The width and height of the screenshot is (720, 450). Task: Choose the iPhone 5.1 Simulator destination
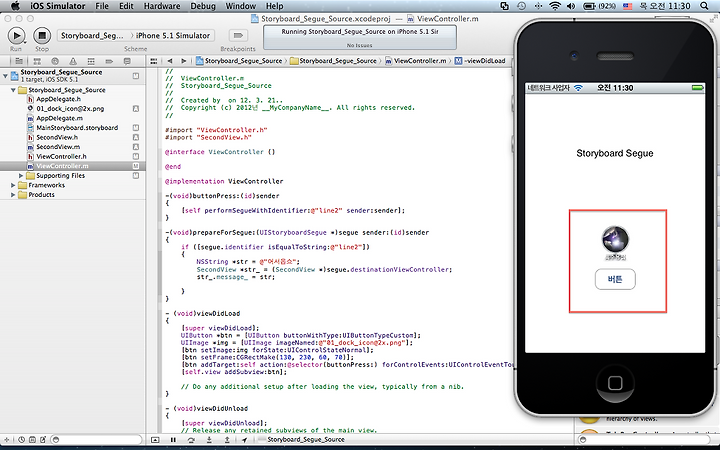tap(173, 35)
